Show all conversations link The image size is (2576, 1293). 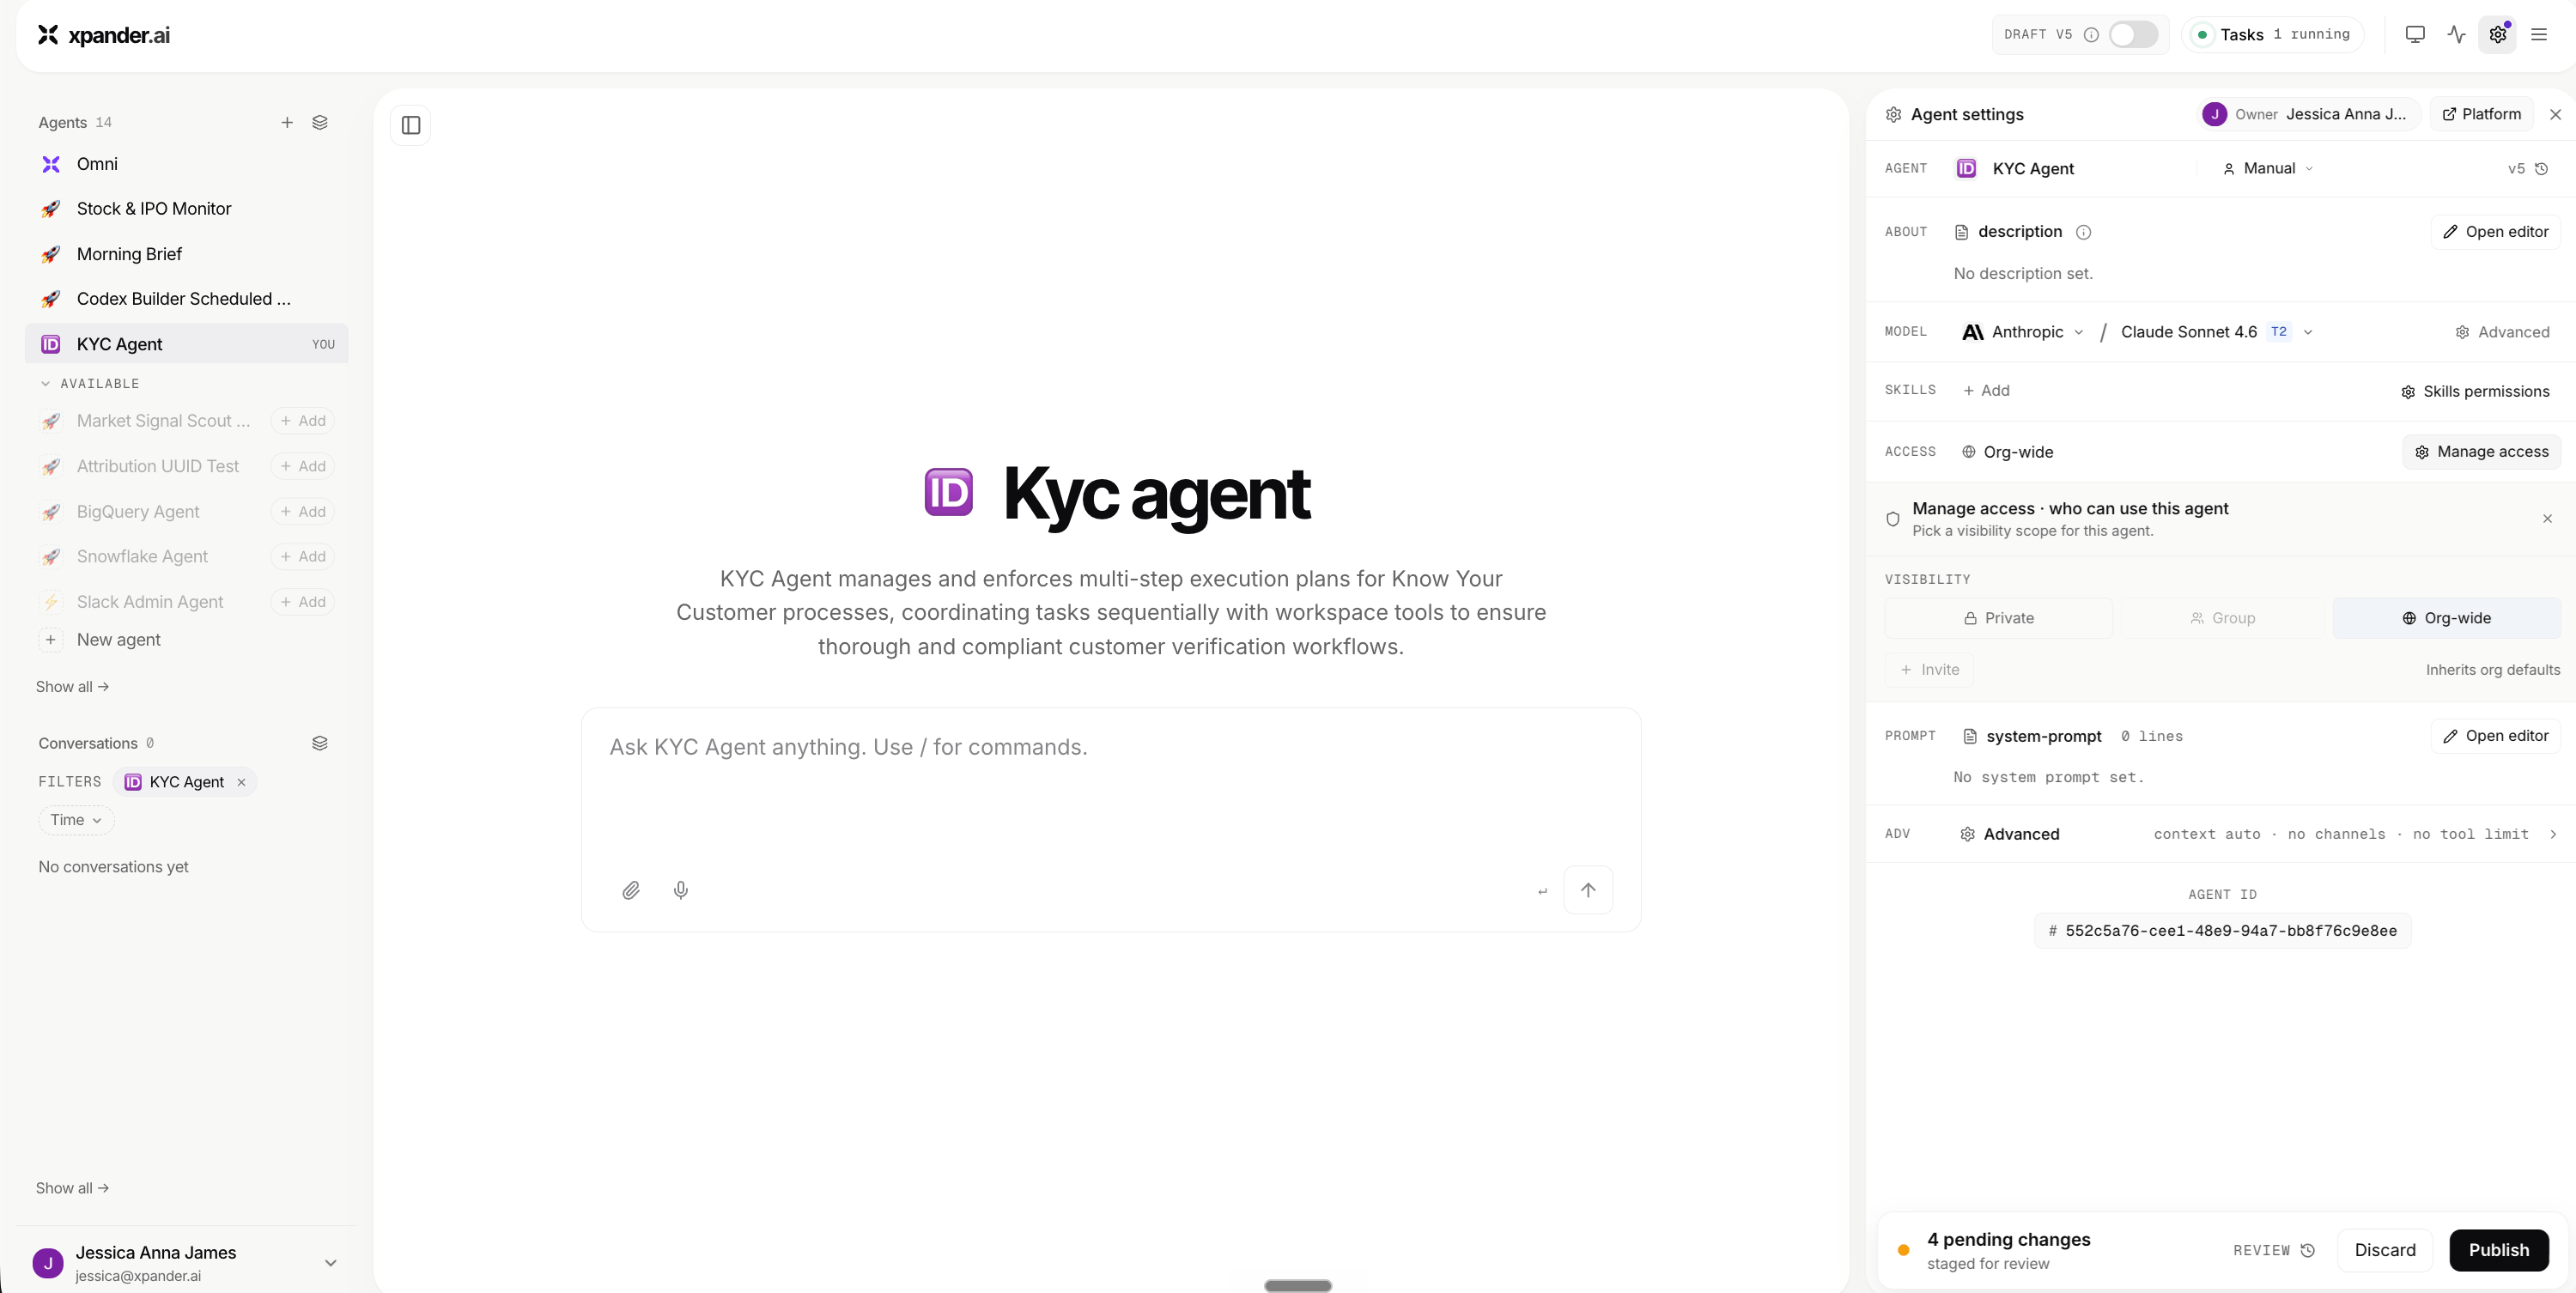72,1188
